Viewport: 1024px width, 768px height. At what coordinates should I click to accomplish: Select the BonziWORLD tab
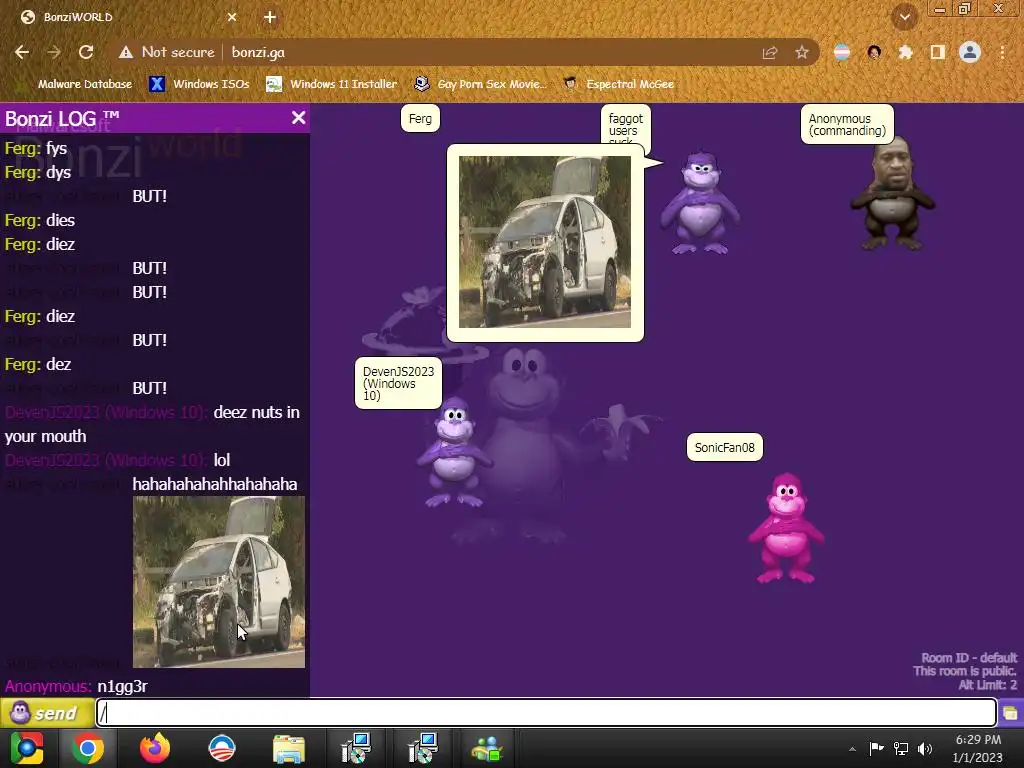tap(129, 17)
